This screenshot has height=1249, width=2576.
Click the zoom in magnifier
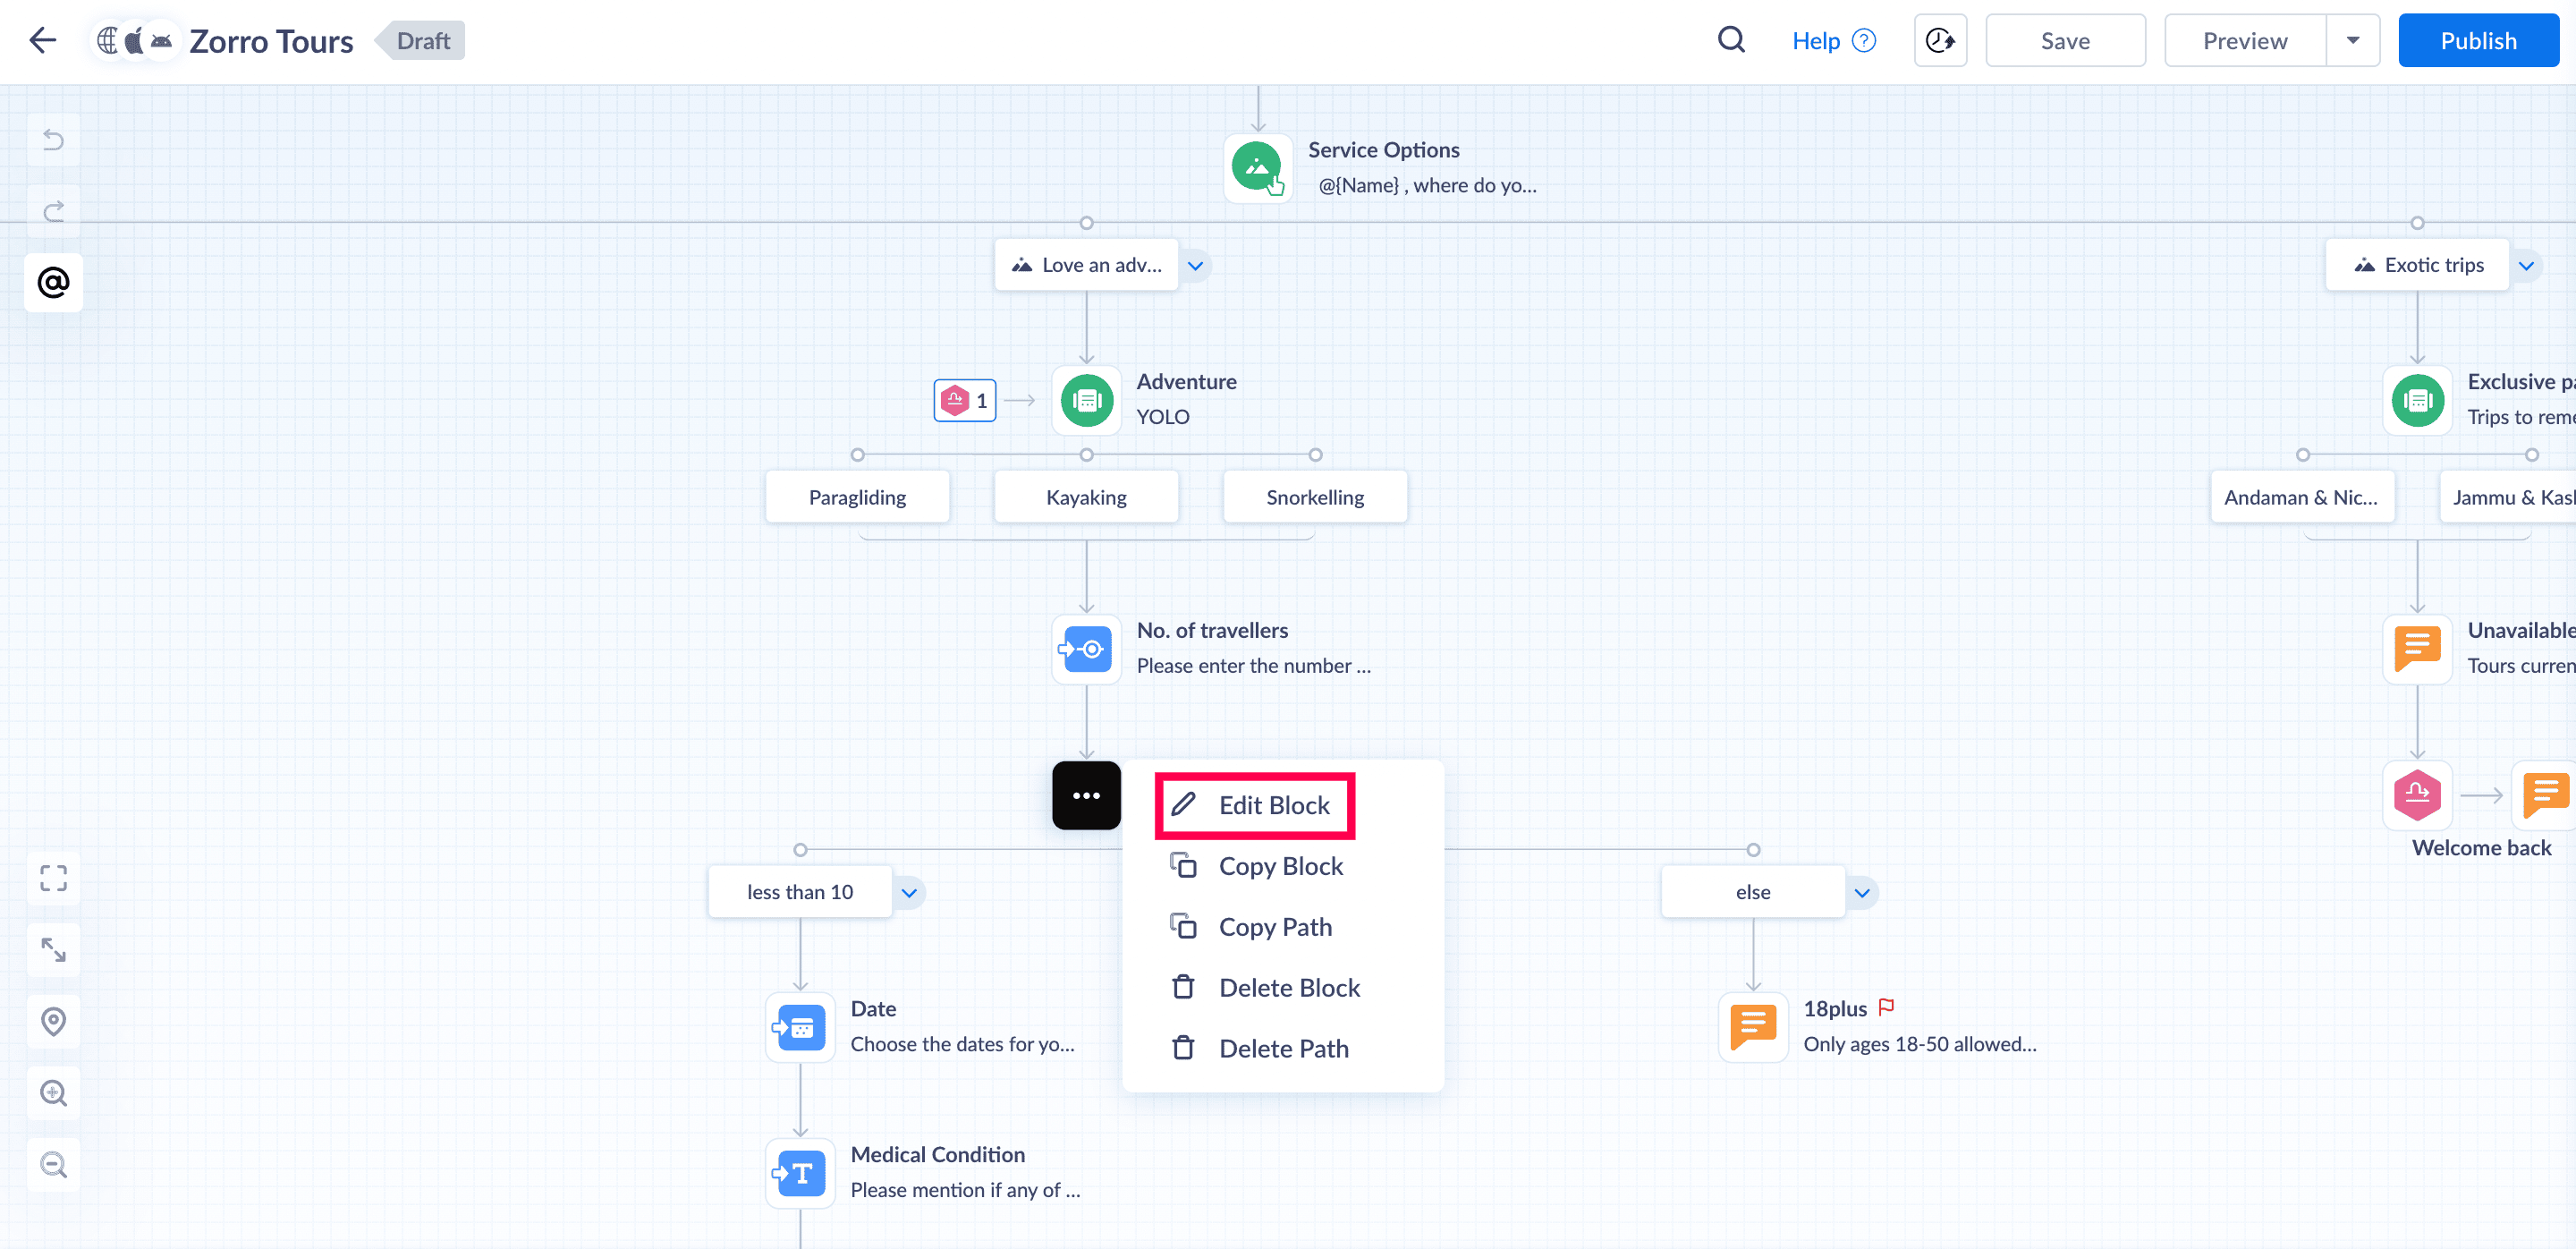tap(54, 1093)
